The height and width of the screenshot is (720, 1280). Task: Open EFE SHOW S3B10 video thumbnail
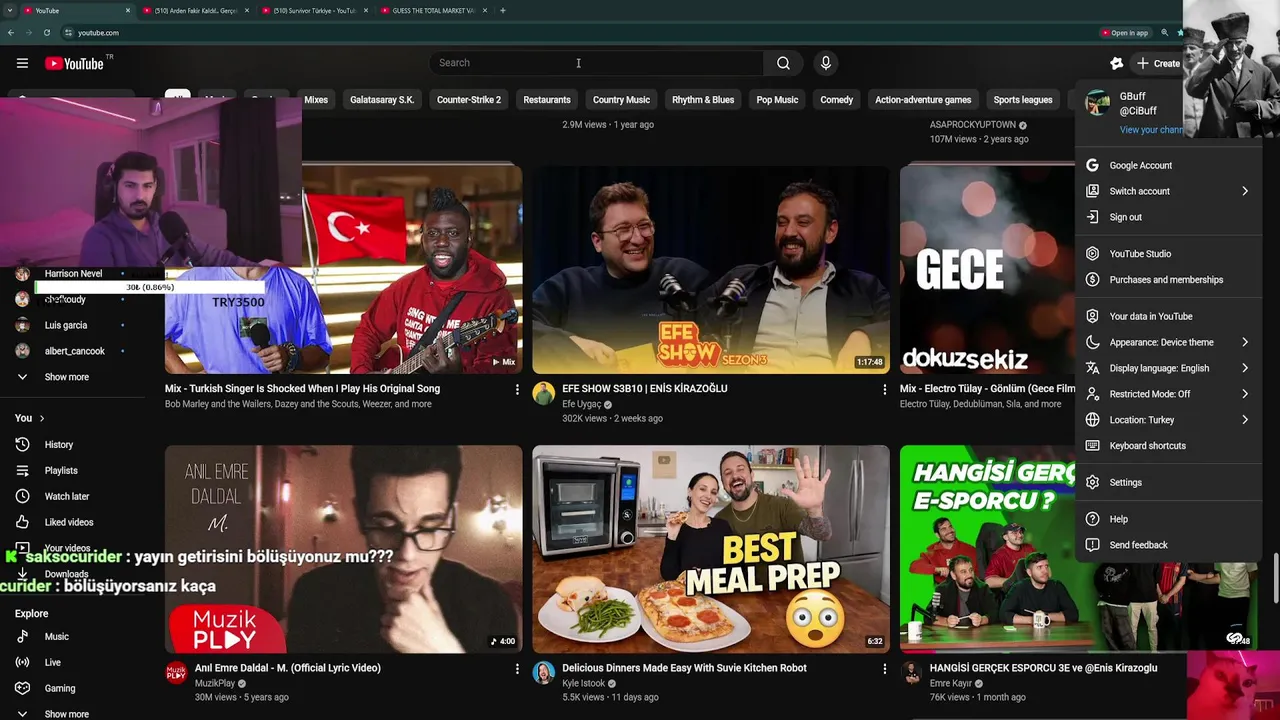click(710, 268)
